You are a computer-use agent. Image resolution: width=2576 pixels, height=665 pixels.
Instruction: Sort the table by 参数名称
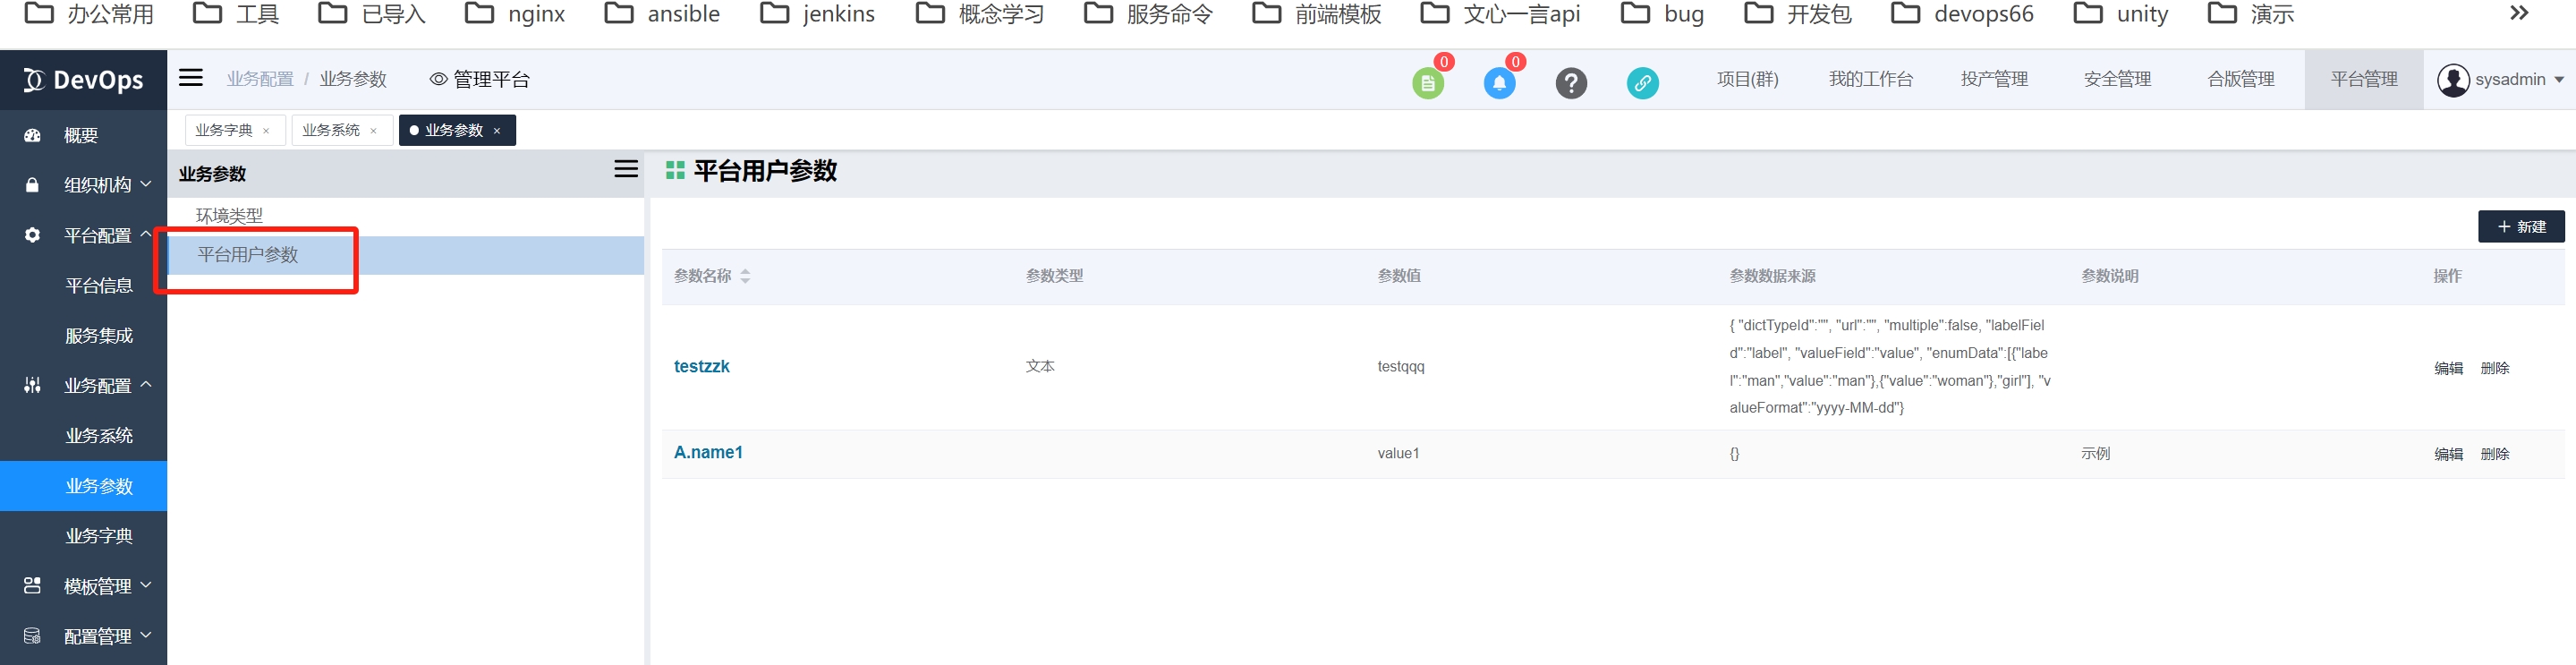tap(745, 276)
